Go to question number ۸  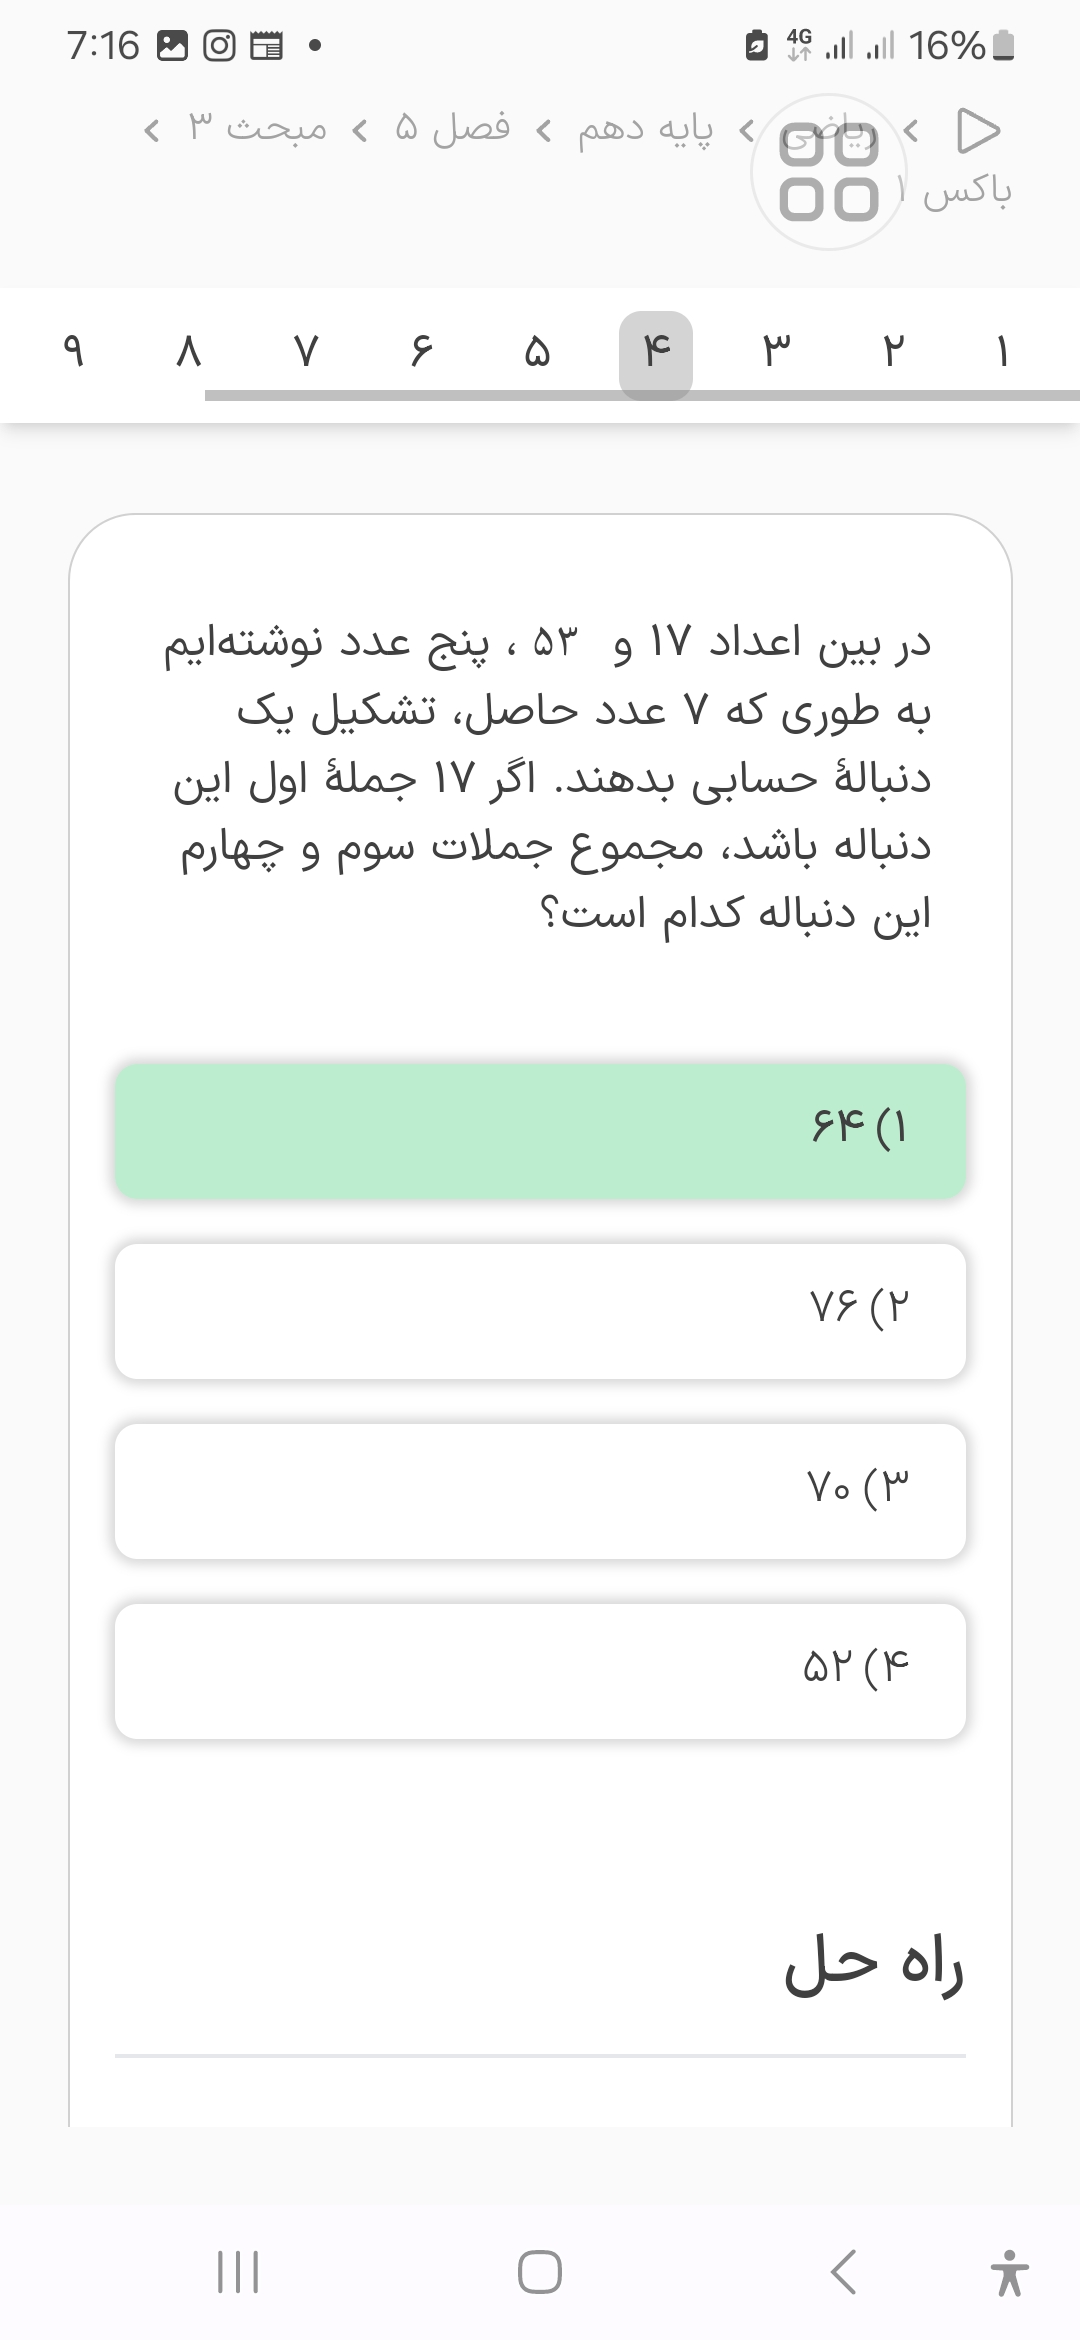pyautogui.click(x=188, y=352)
